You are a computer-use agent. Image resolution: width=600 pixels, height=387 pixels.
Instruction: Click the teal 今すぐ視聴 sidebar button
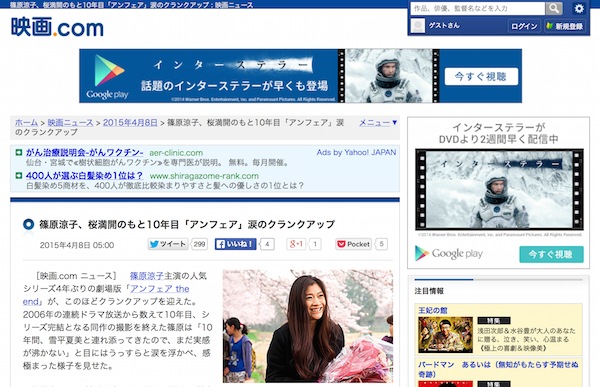tap(551, 254)
